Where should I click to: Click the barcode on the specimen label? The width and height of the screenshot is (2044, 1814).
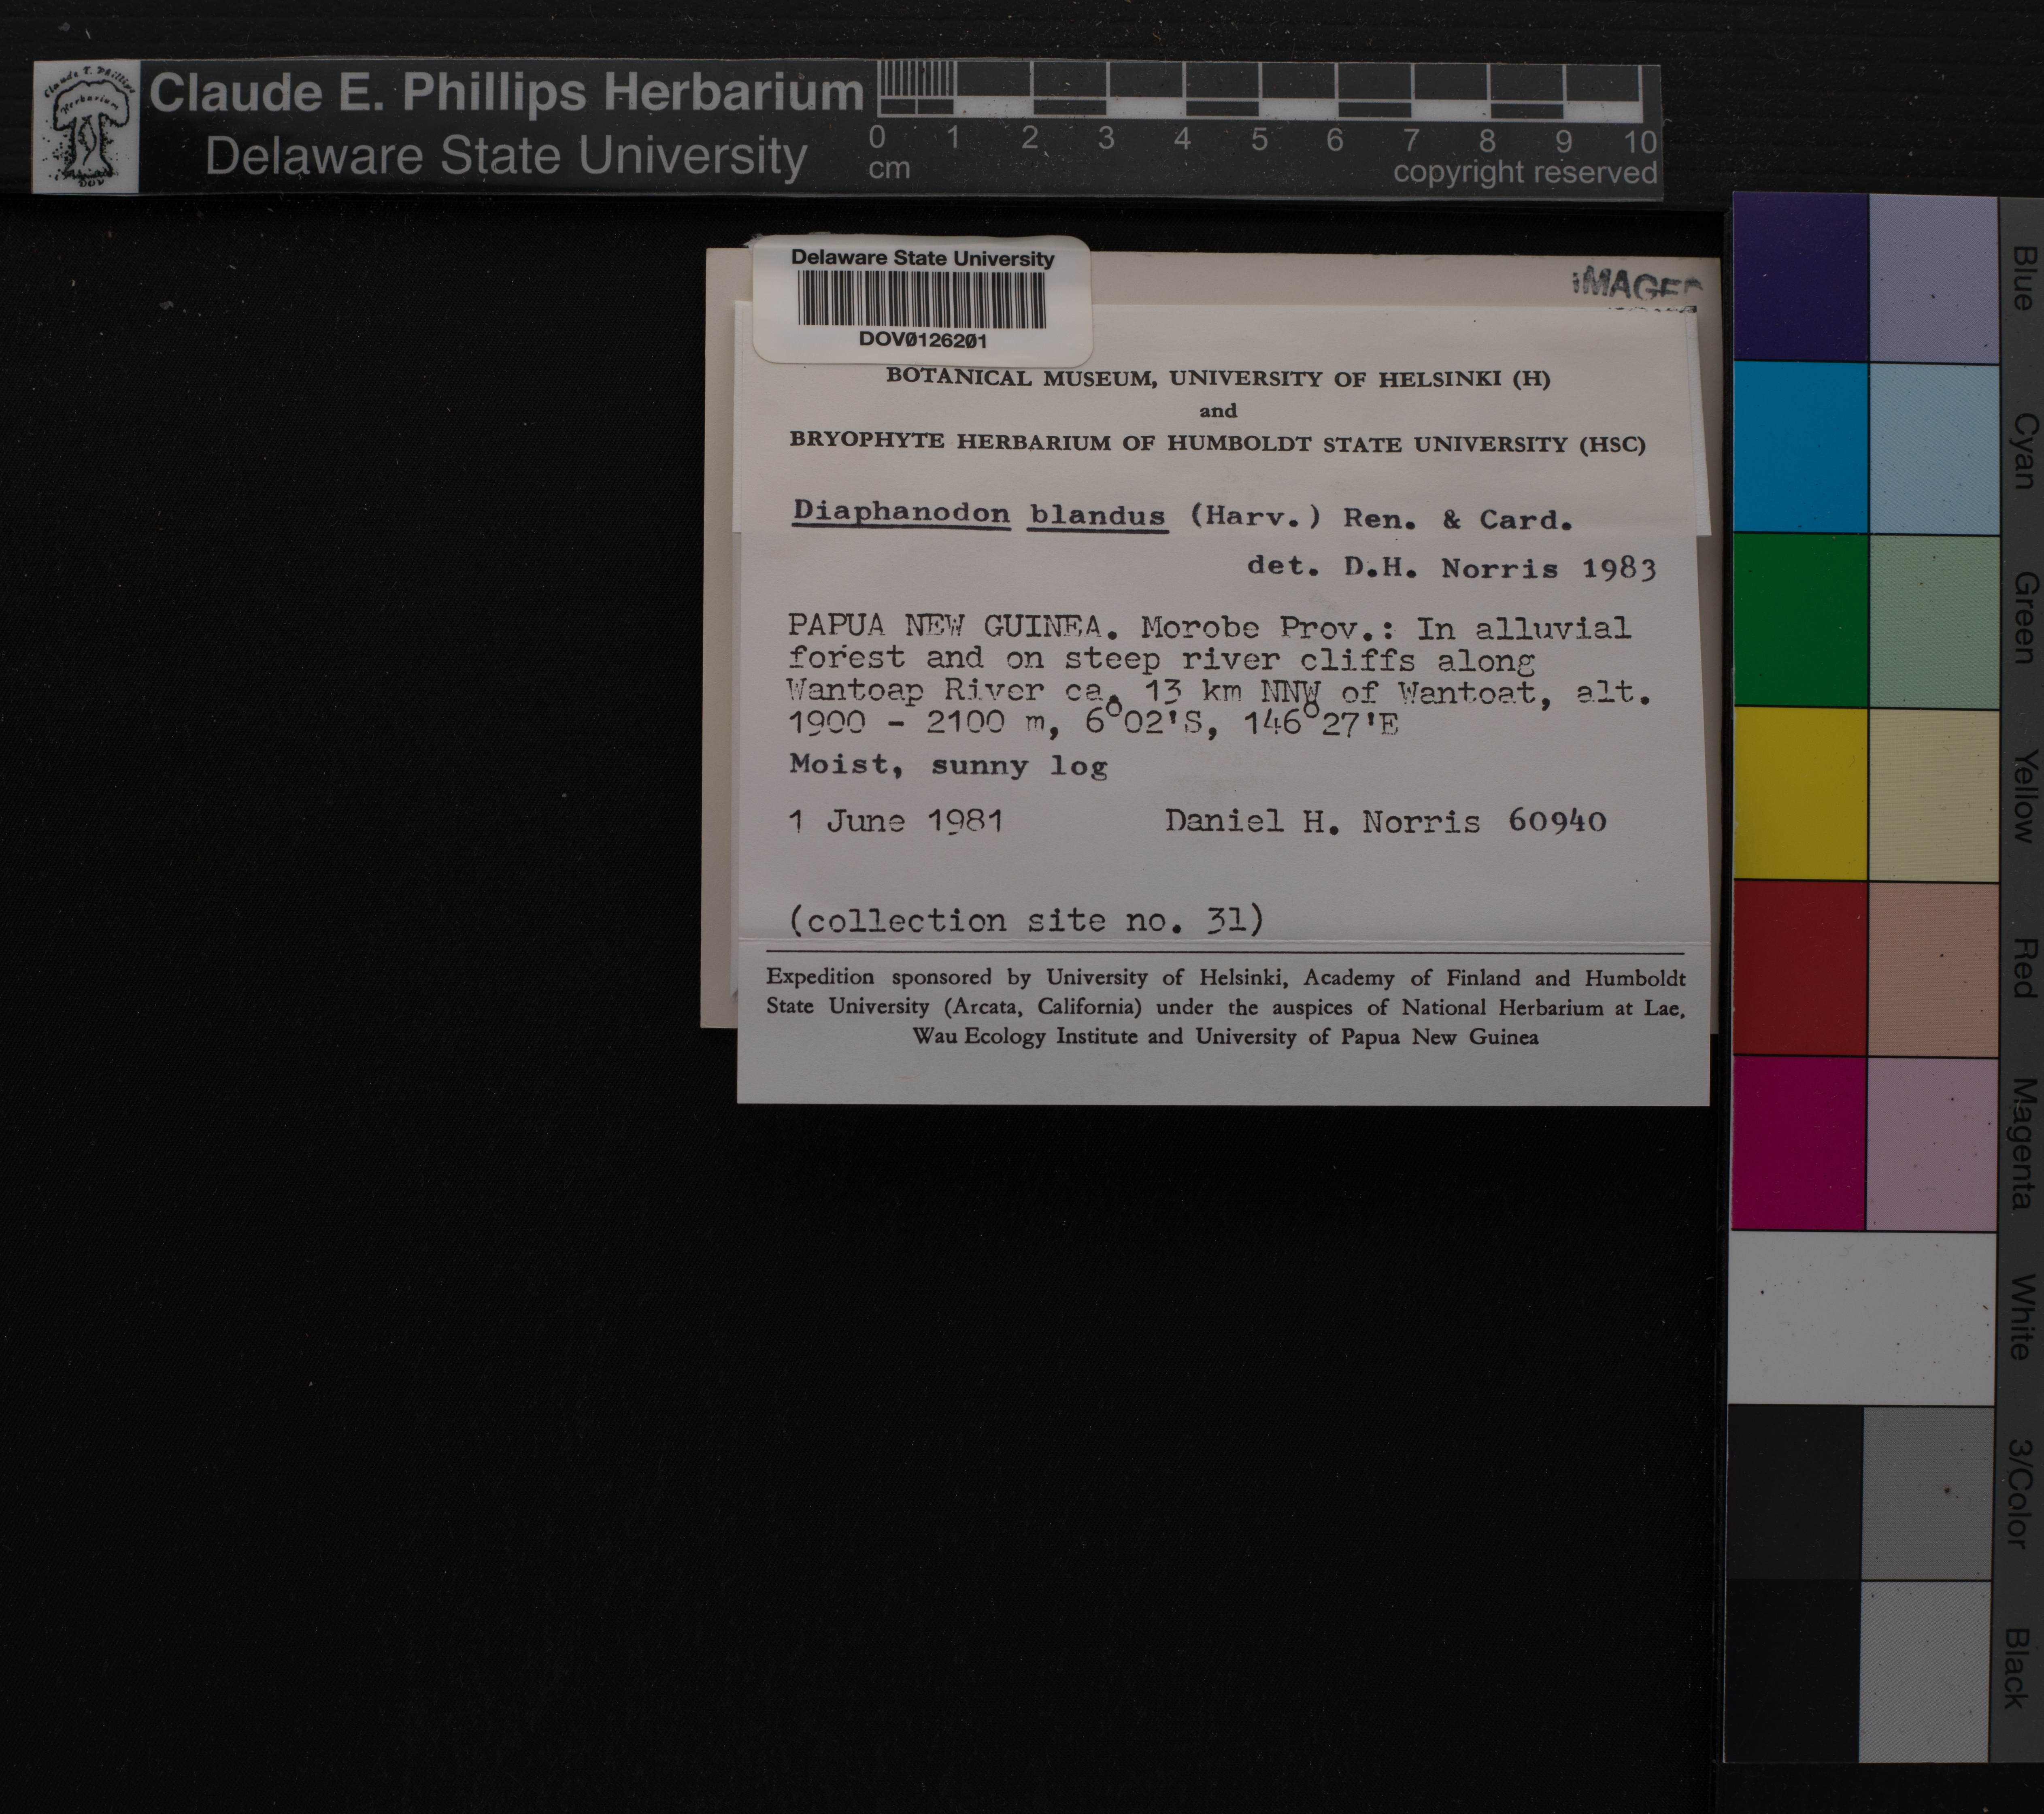coord(921,299)
